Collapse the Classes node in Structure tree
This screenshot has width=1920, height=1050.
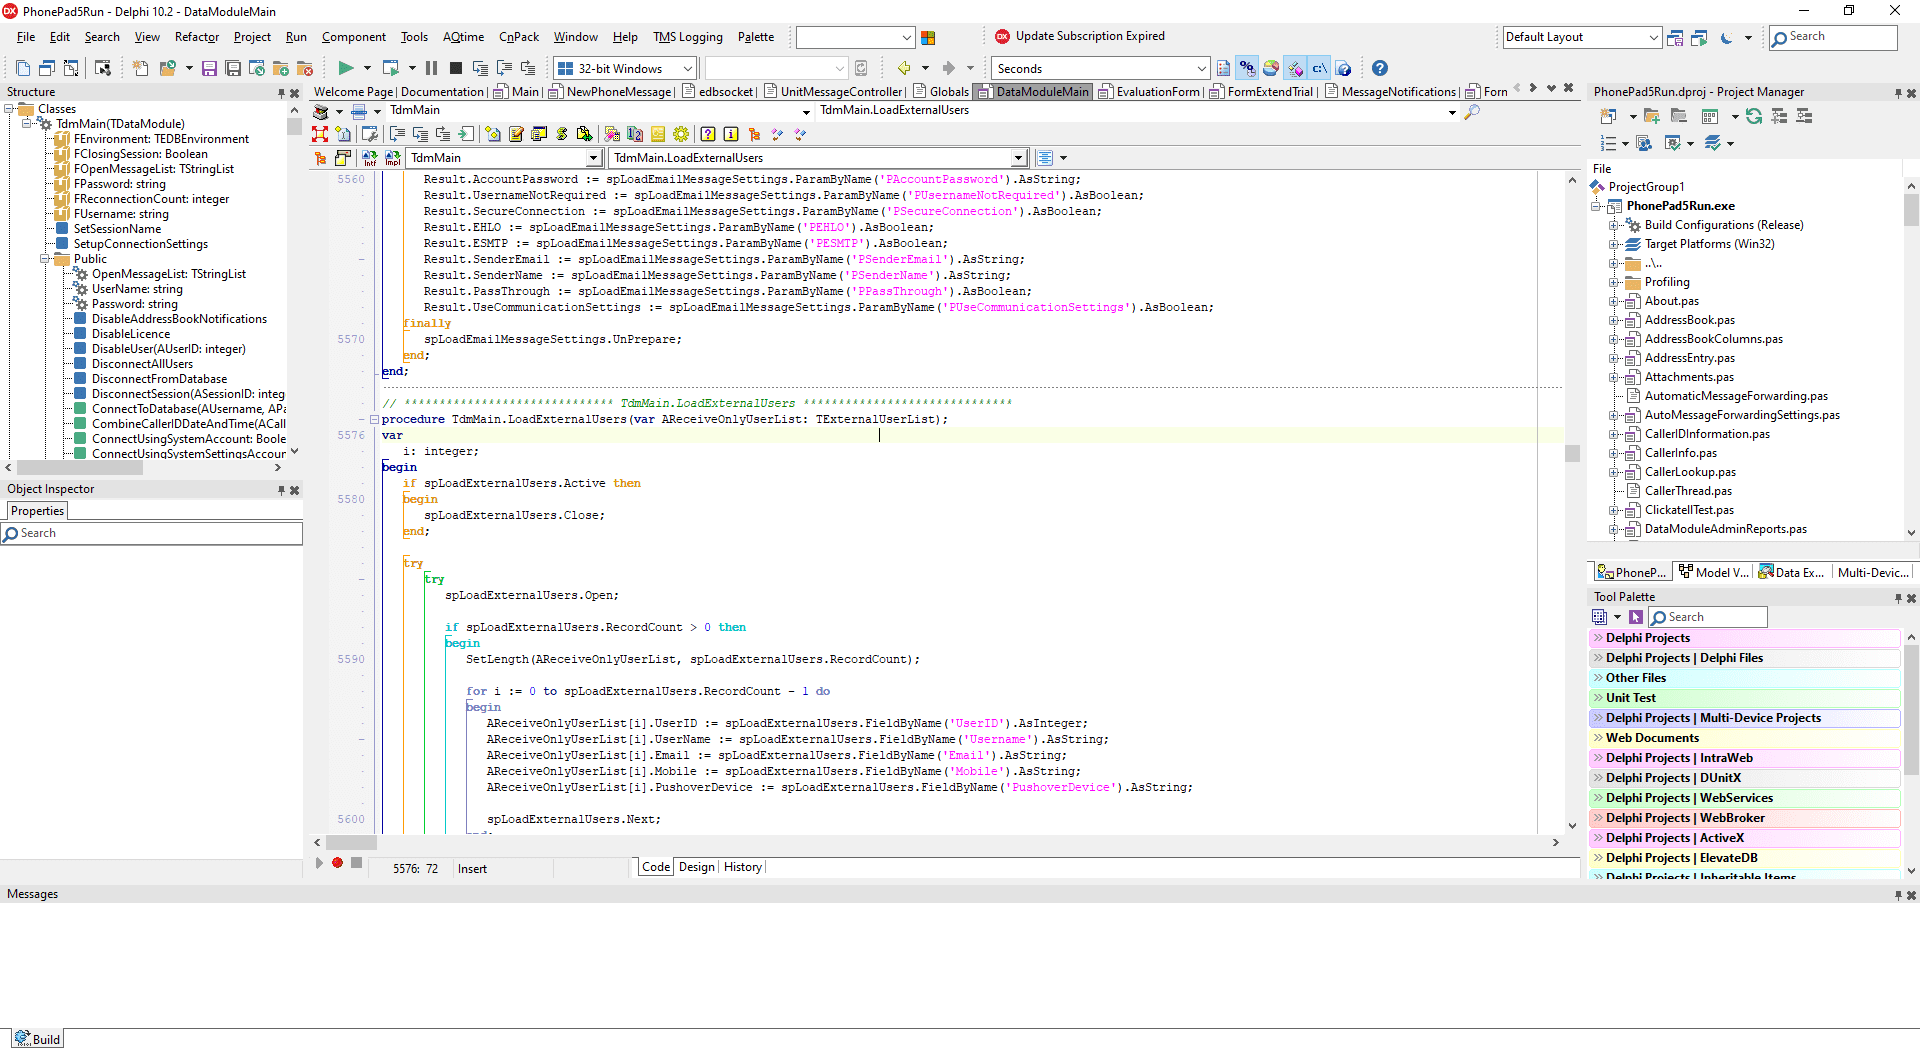point(10,109)
